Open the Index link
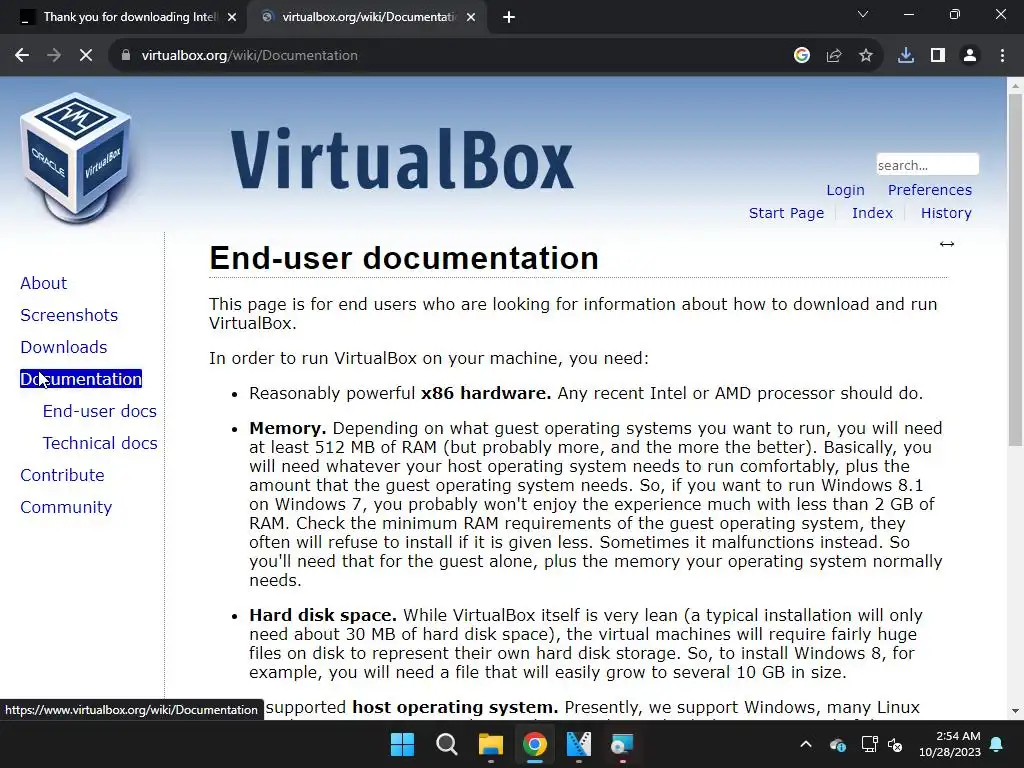The width and height of the screenshot is (1024, 768). click(x=872, y=213)
